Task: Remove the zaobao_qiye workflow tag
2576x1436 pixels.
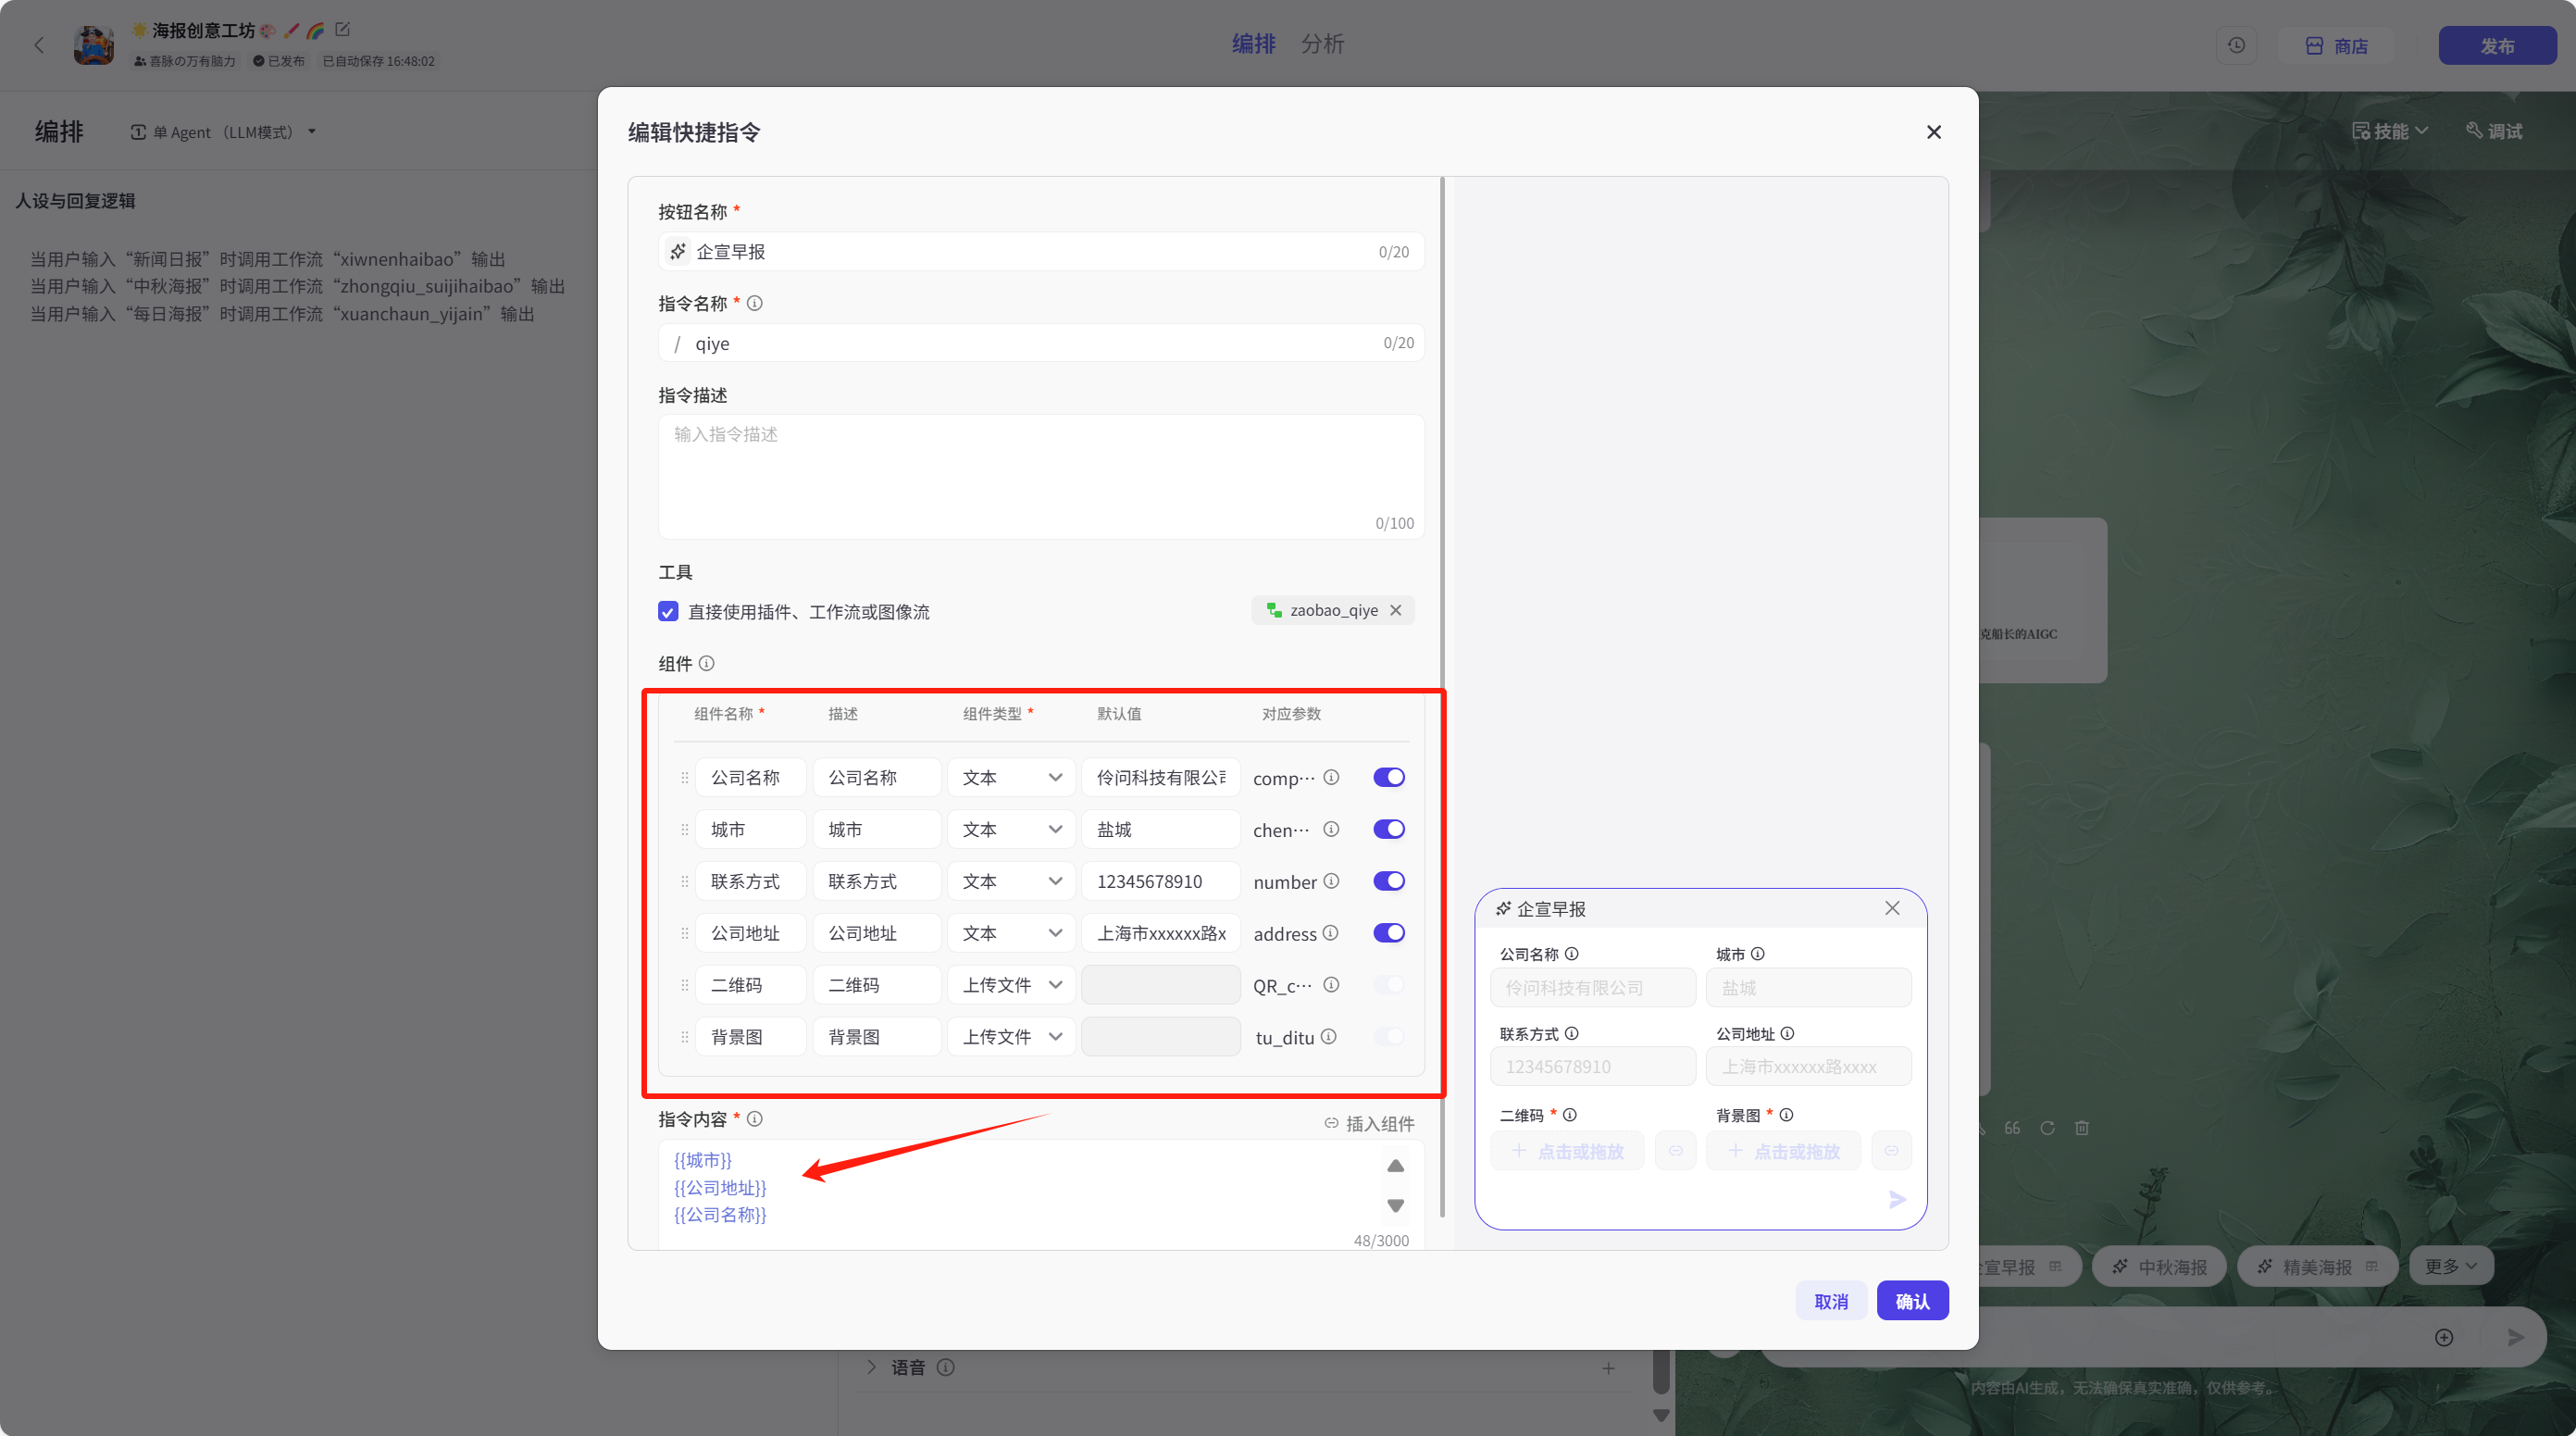Action: pos(1396,610)
